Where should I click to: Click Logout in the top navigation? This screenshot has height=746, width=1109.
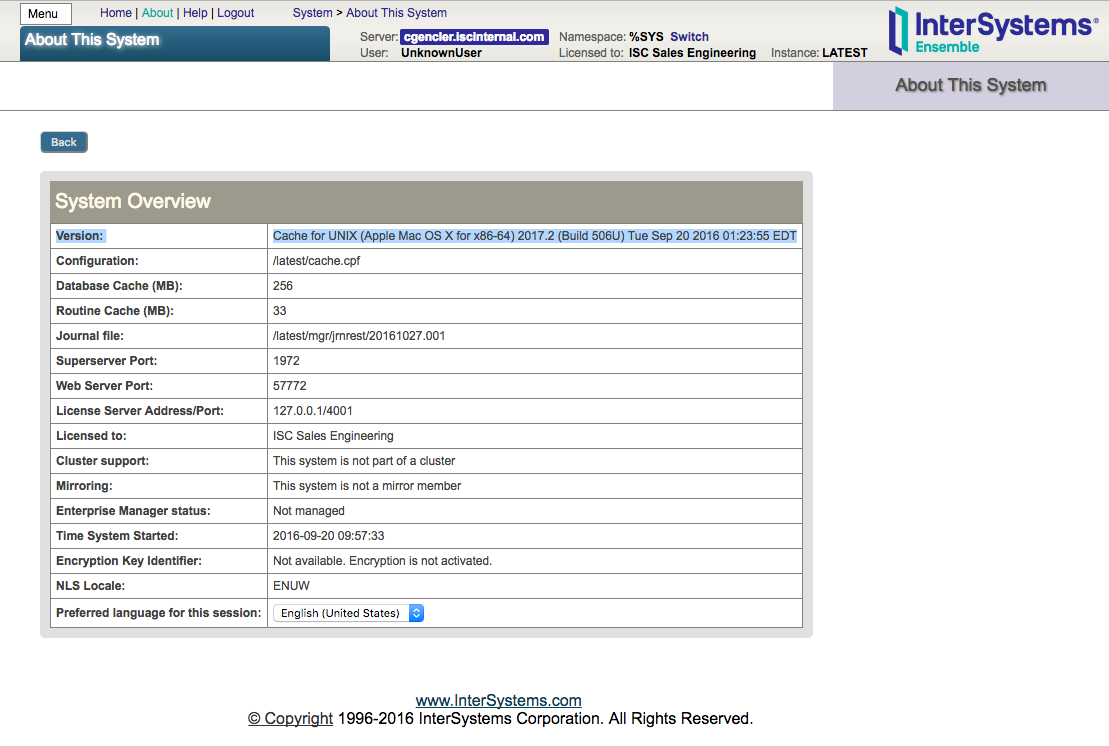click(235, 13)
